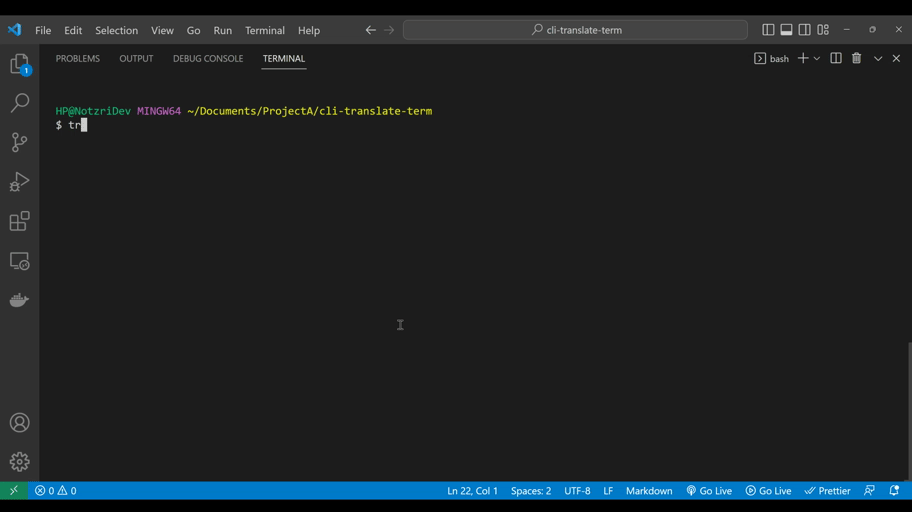This screenshot has height=512, width=912.
Task: Click MINGW64 text in the prompt
Action: (159, 111)
